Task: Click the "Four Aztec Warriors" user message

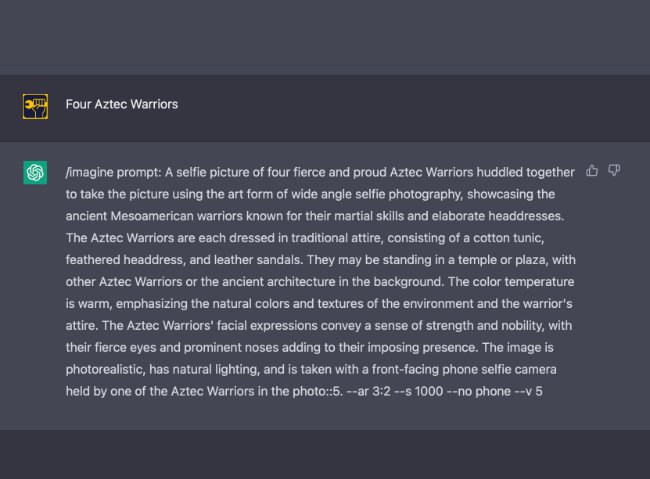Action: [122, 104]
